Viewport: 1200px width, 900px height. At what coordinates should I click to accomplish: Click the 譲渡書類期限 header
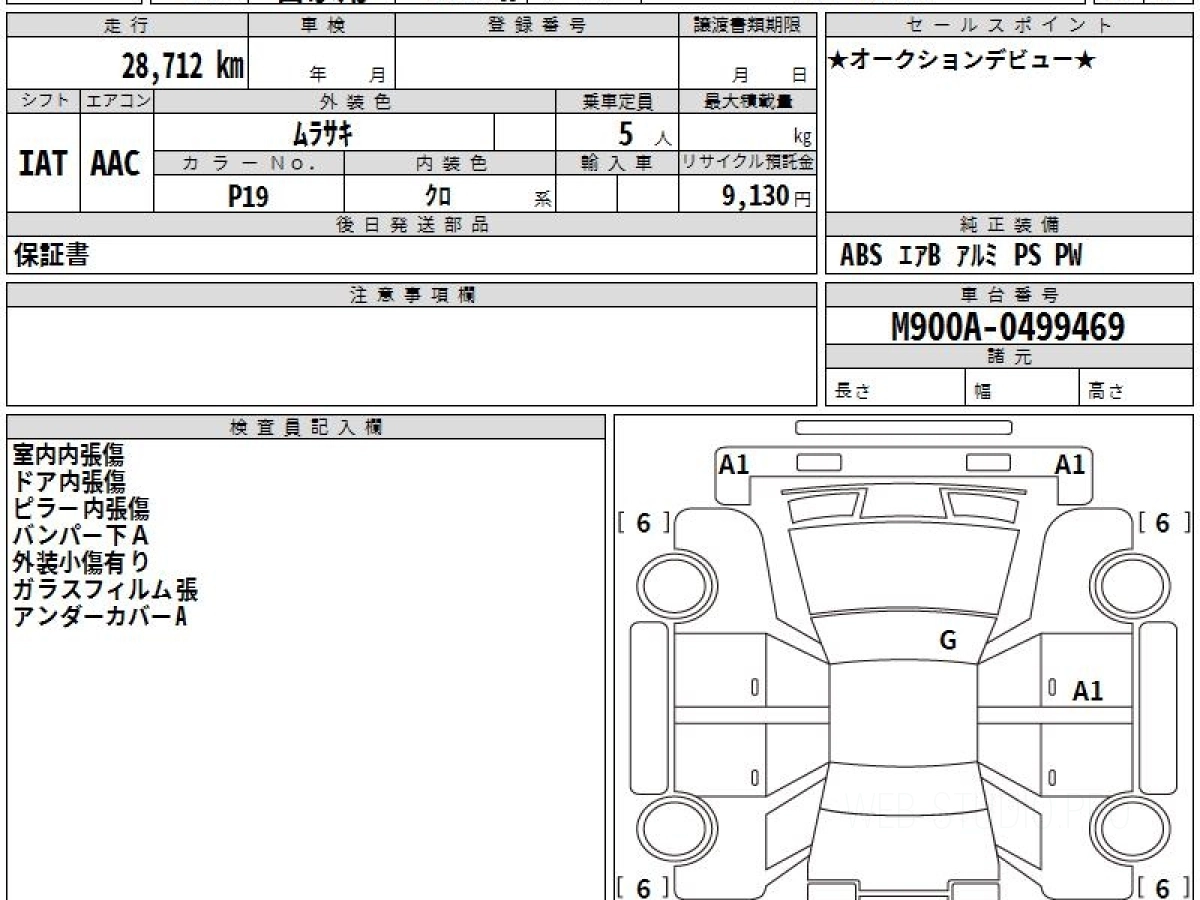click(747, 26)
